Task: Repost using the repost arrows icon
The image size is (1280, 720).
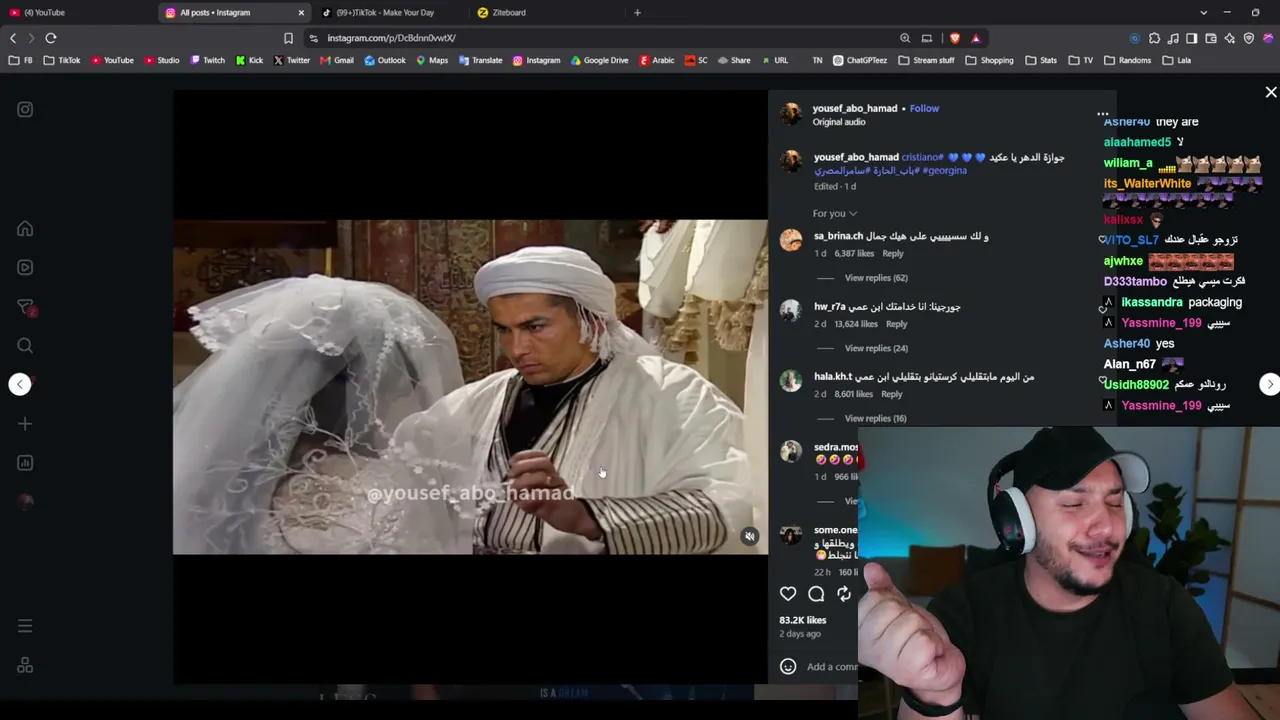Action: 844,594
